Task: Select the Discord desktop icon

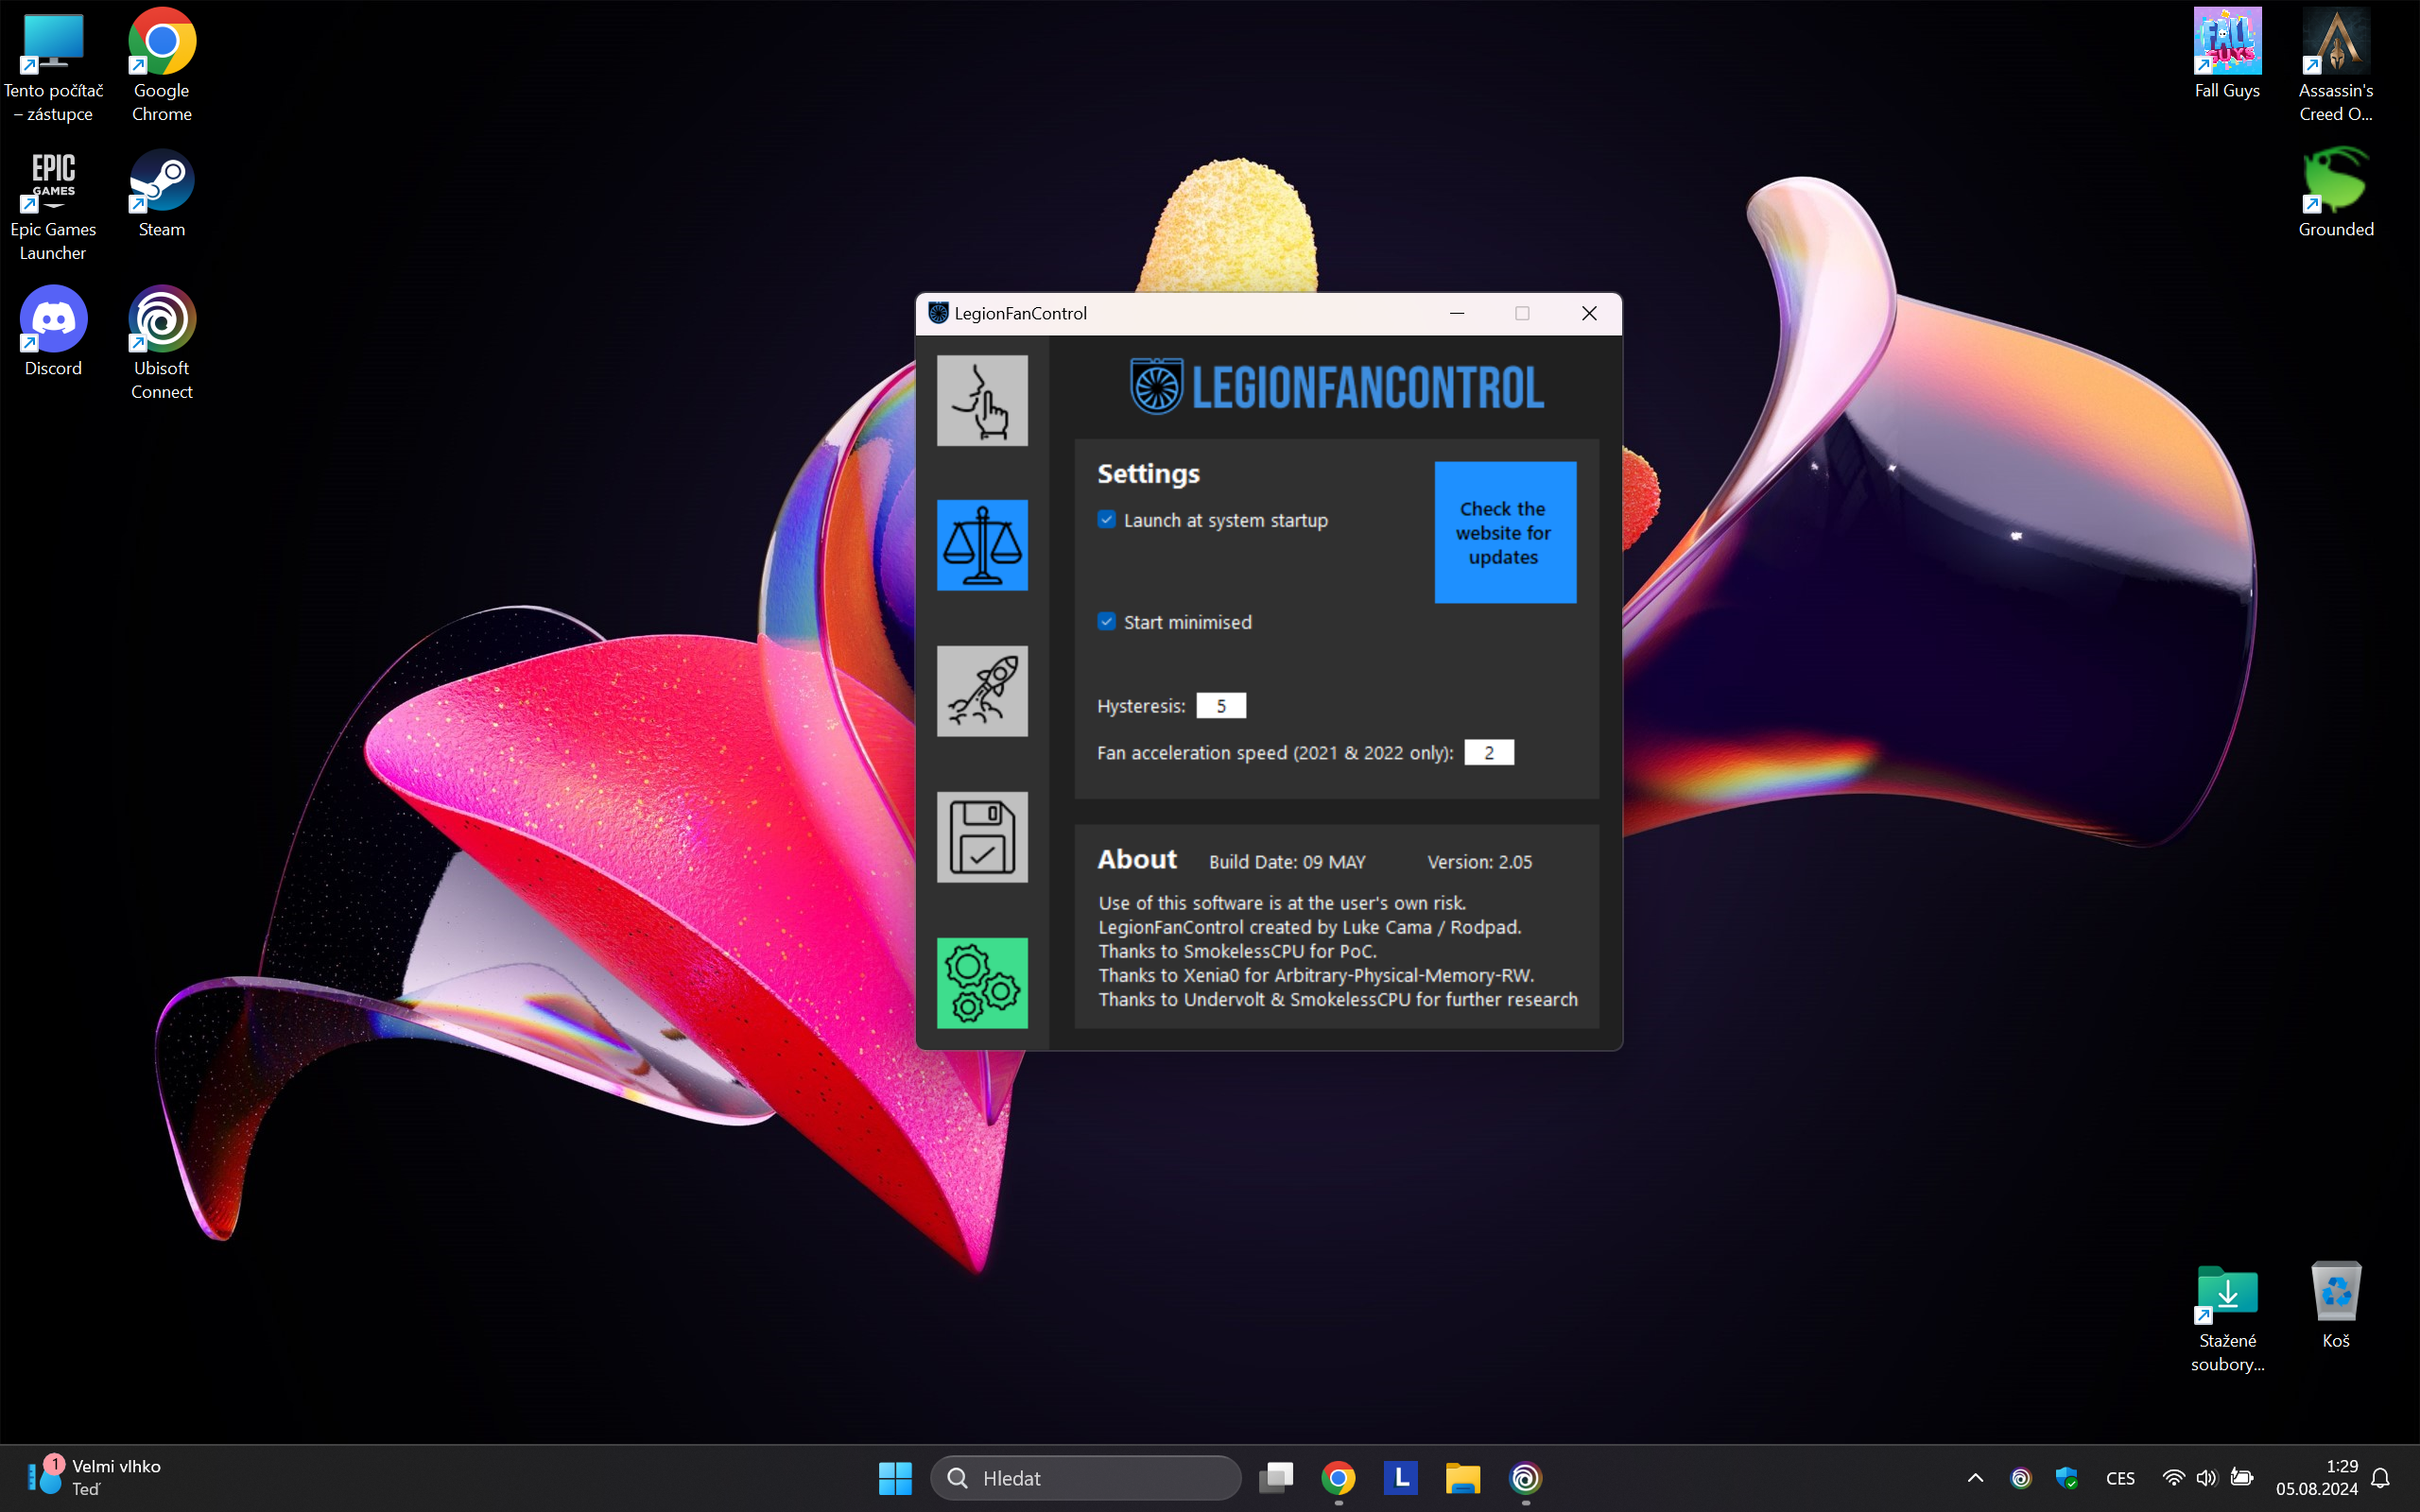Action: pos(53,332)
